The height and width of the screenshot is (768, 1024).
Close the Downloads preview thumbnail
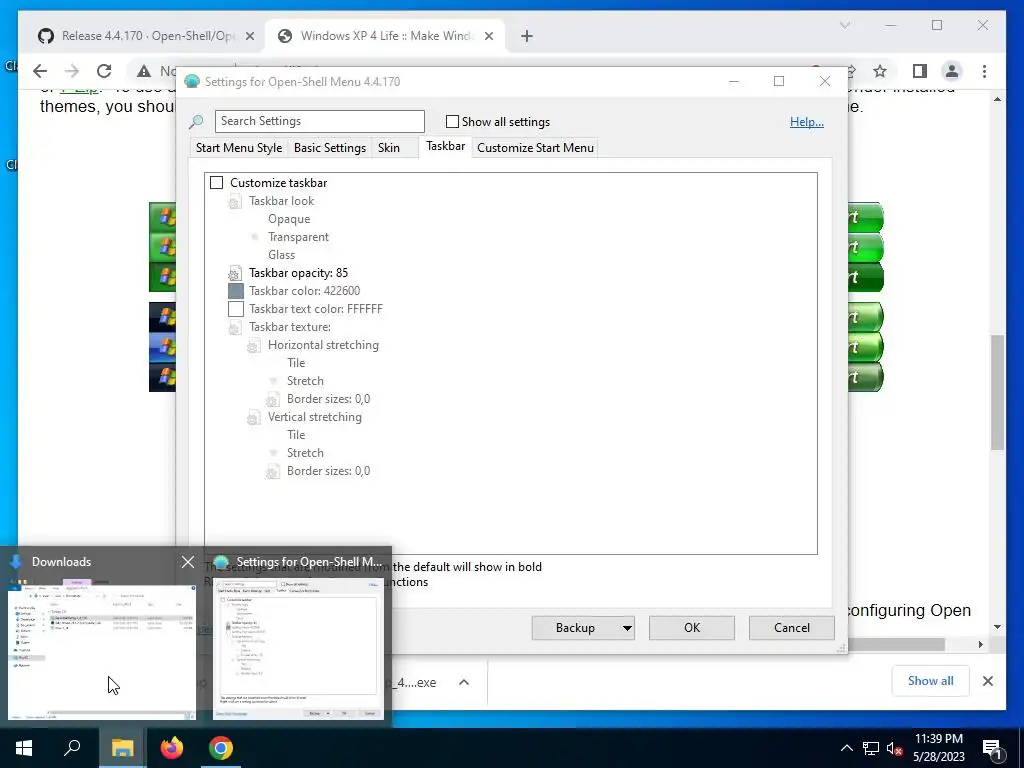[x=187, y=562]
